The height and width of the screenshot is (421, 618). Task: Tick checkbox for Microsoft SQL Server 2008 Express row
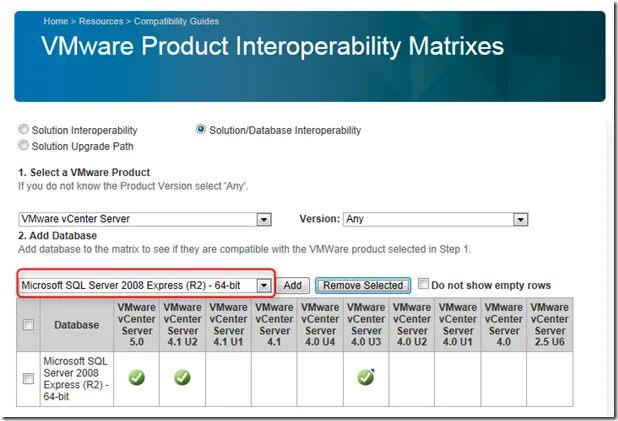coord(28,379)
